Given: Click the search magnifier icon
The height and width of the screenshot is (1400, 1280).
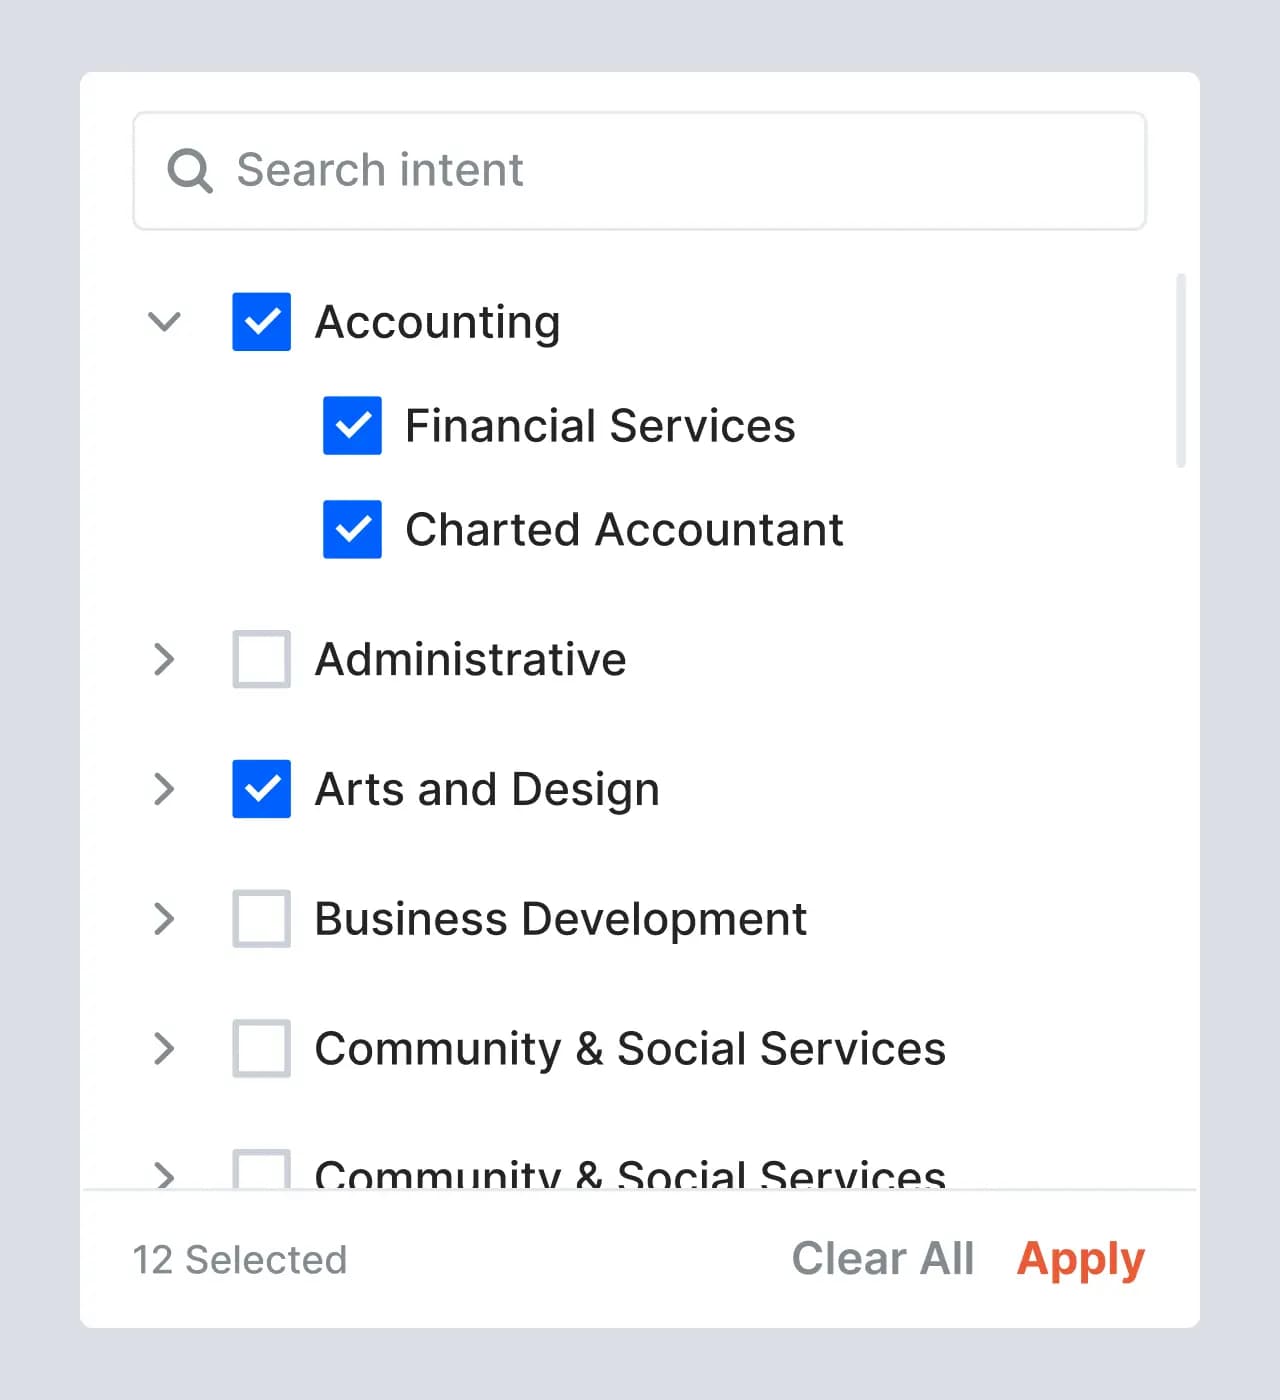Looking at the screenshot, I should [189, 170].
